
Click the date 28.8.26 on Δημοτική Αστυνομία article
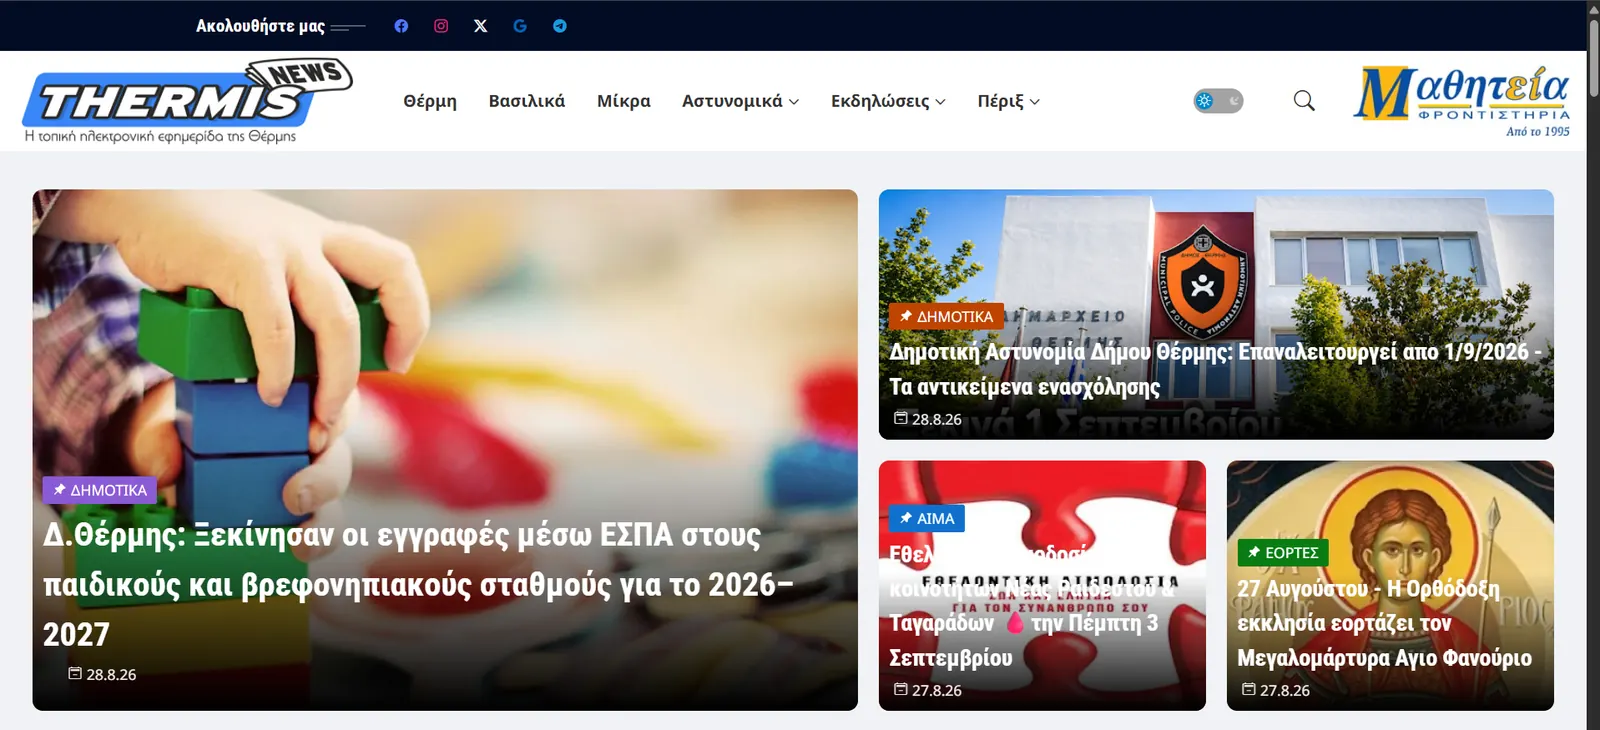point(927,419)
